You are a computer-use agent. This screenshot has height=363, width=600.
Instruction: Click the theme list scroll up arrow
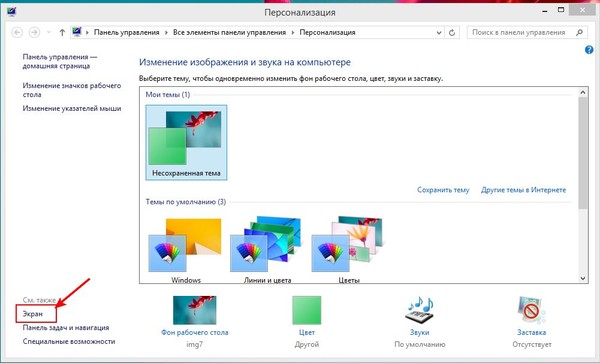point(583,93)
